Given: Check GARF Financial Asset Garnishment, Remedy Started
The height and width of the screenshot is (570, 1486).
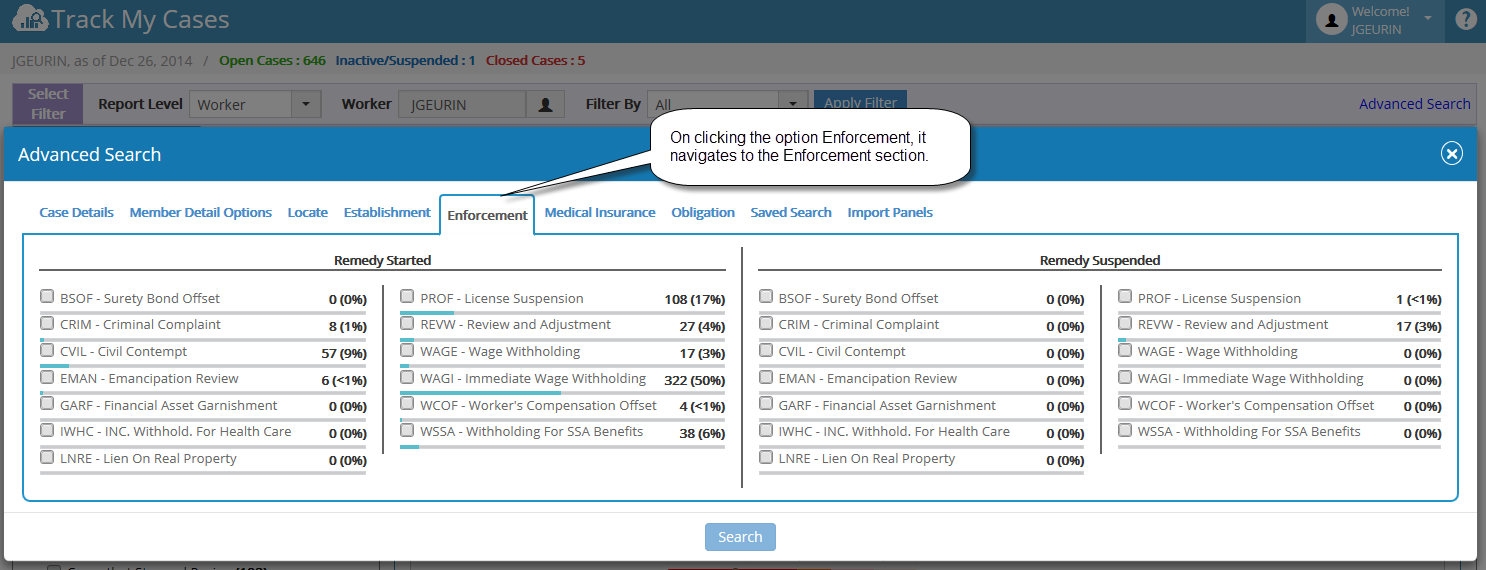Looking at the screenshot, I should (x=47, y=403).
